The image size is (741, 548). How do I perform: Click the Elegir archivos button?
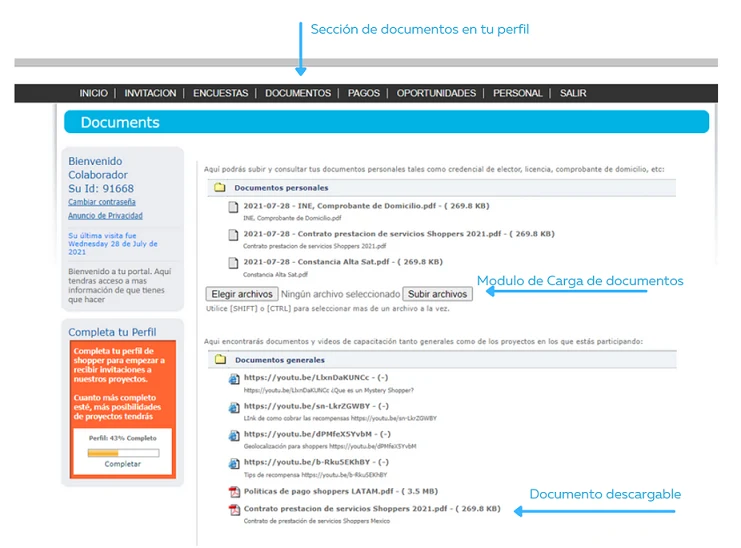(x=242, y=294)
